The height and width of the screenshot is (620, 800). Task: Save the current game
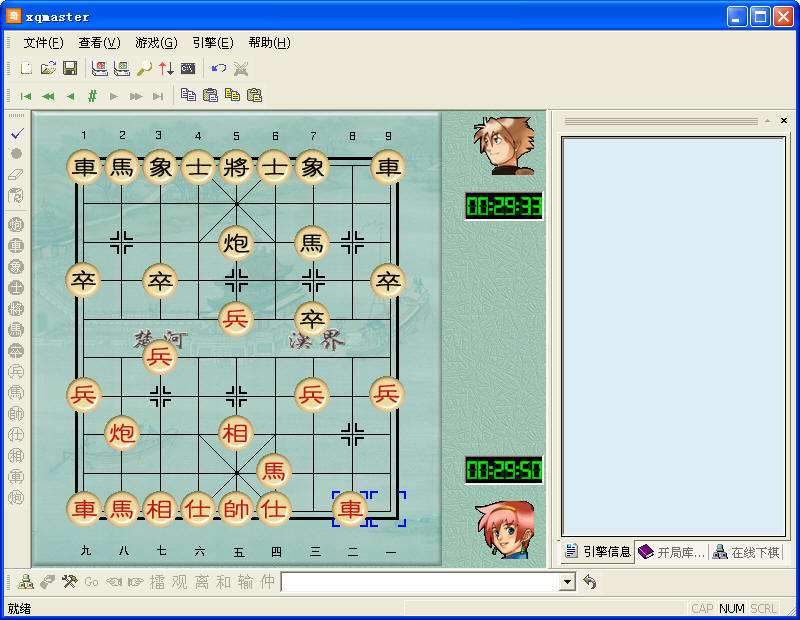click(x=71, y=68)
